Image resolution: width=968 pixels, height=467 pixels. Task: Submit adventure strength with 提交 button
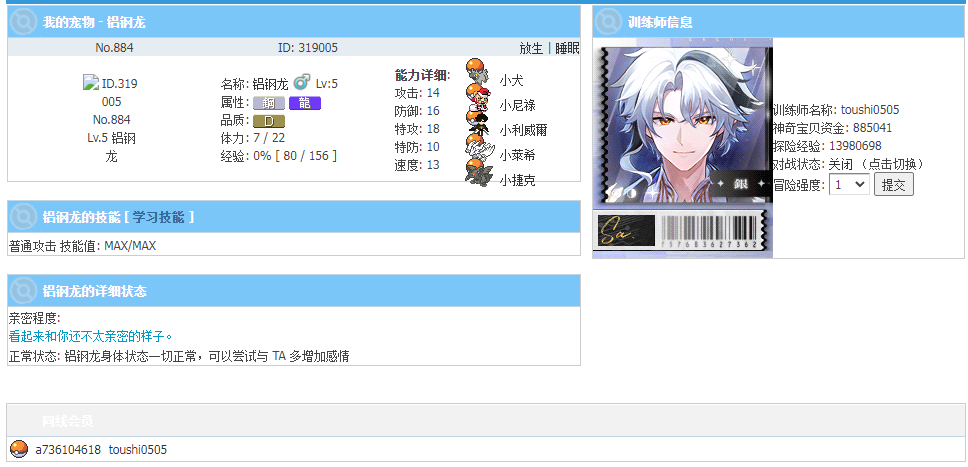pos(893,185)
